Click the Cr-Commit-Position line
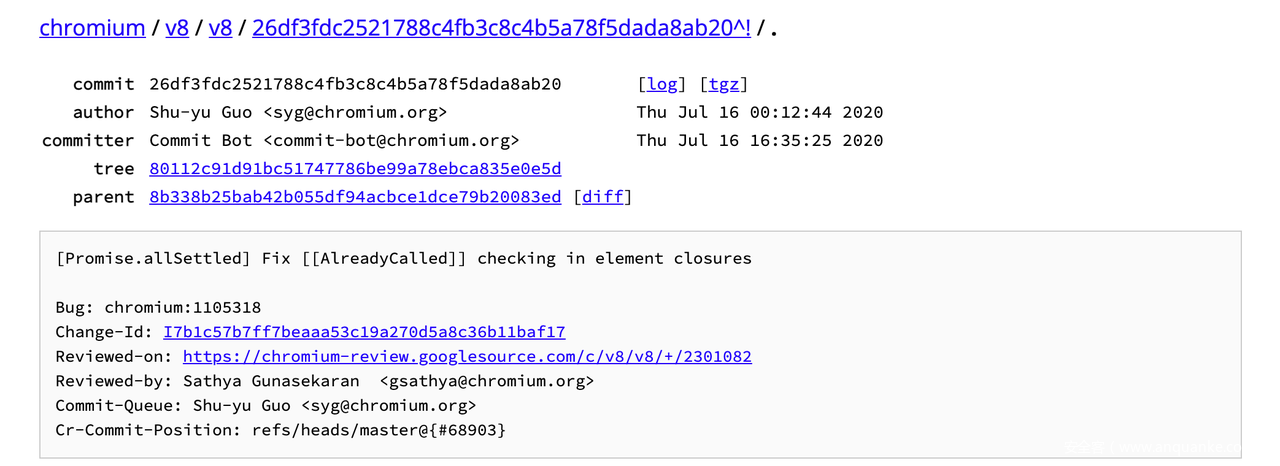The width and height of the screenshot is (1280, 466). pos(281,430)
